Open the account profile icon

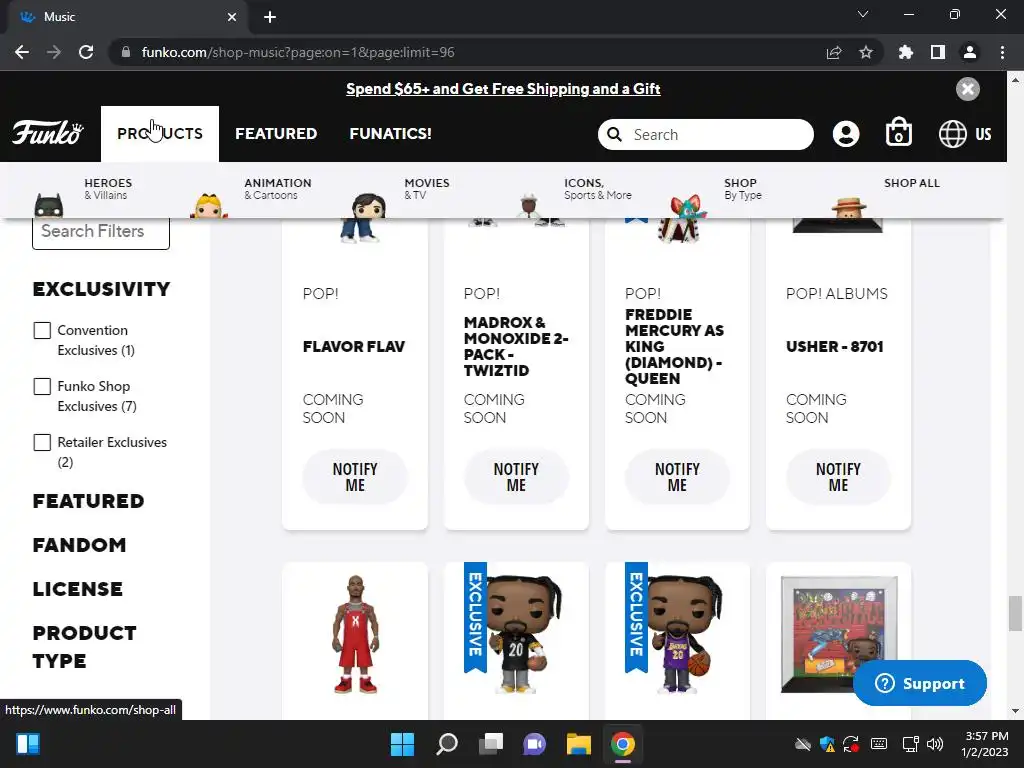coord(846,134)
